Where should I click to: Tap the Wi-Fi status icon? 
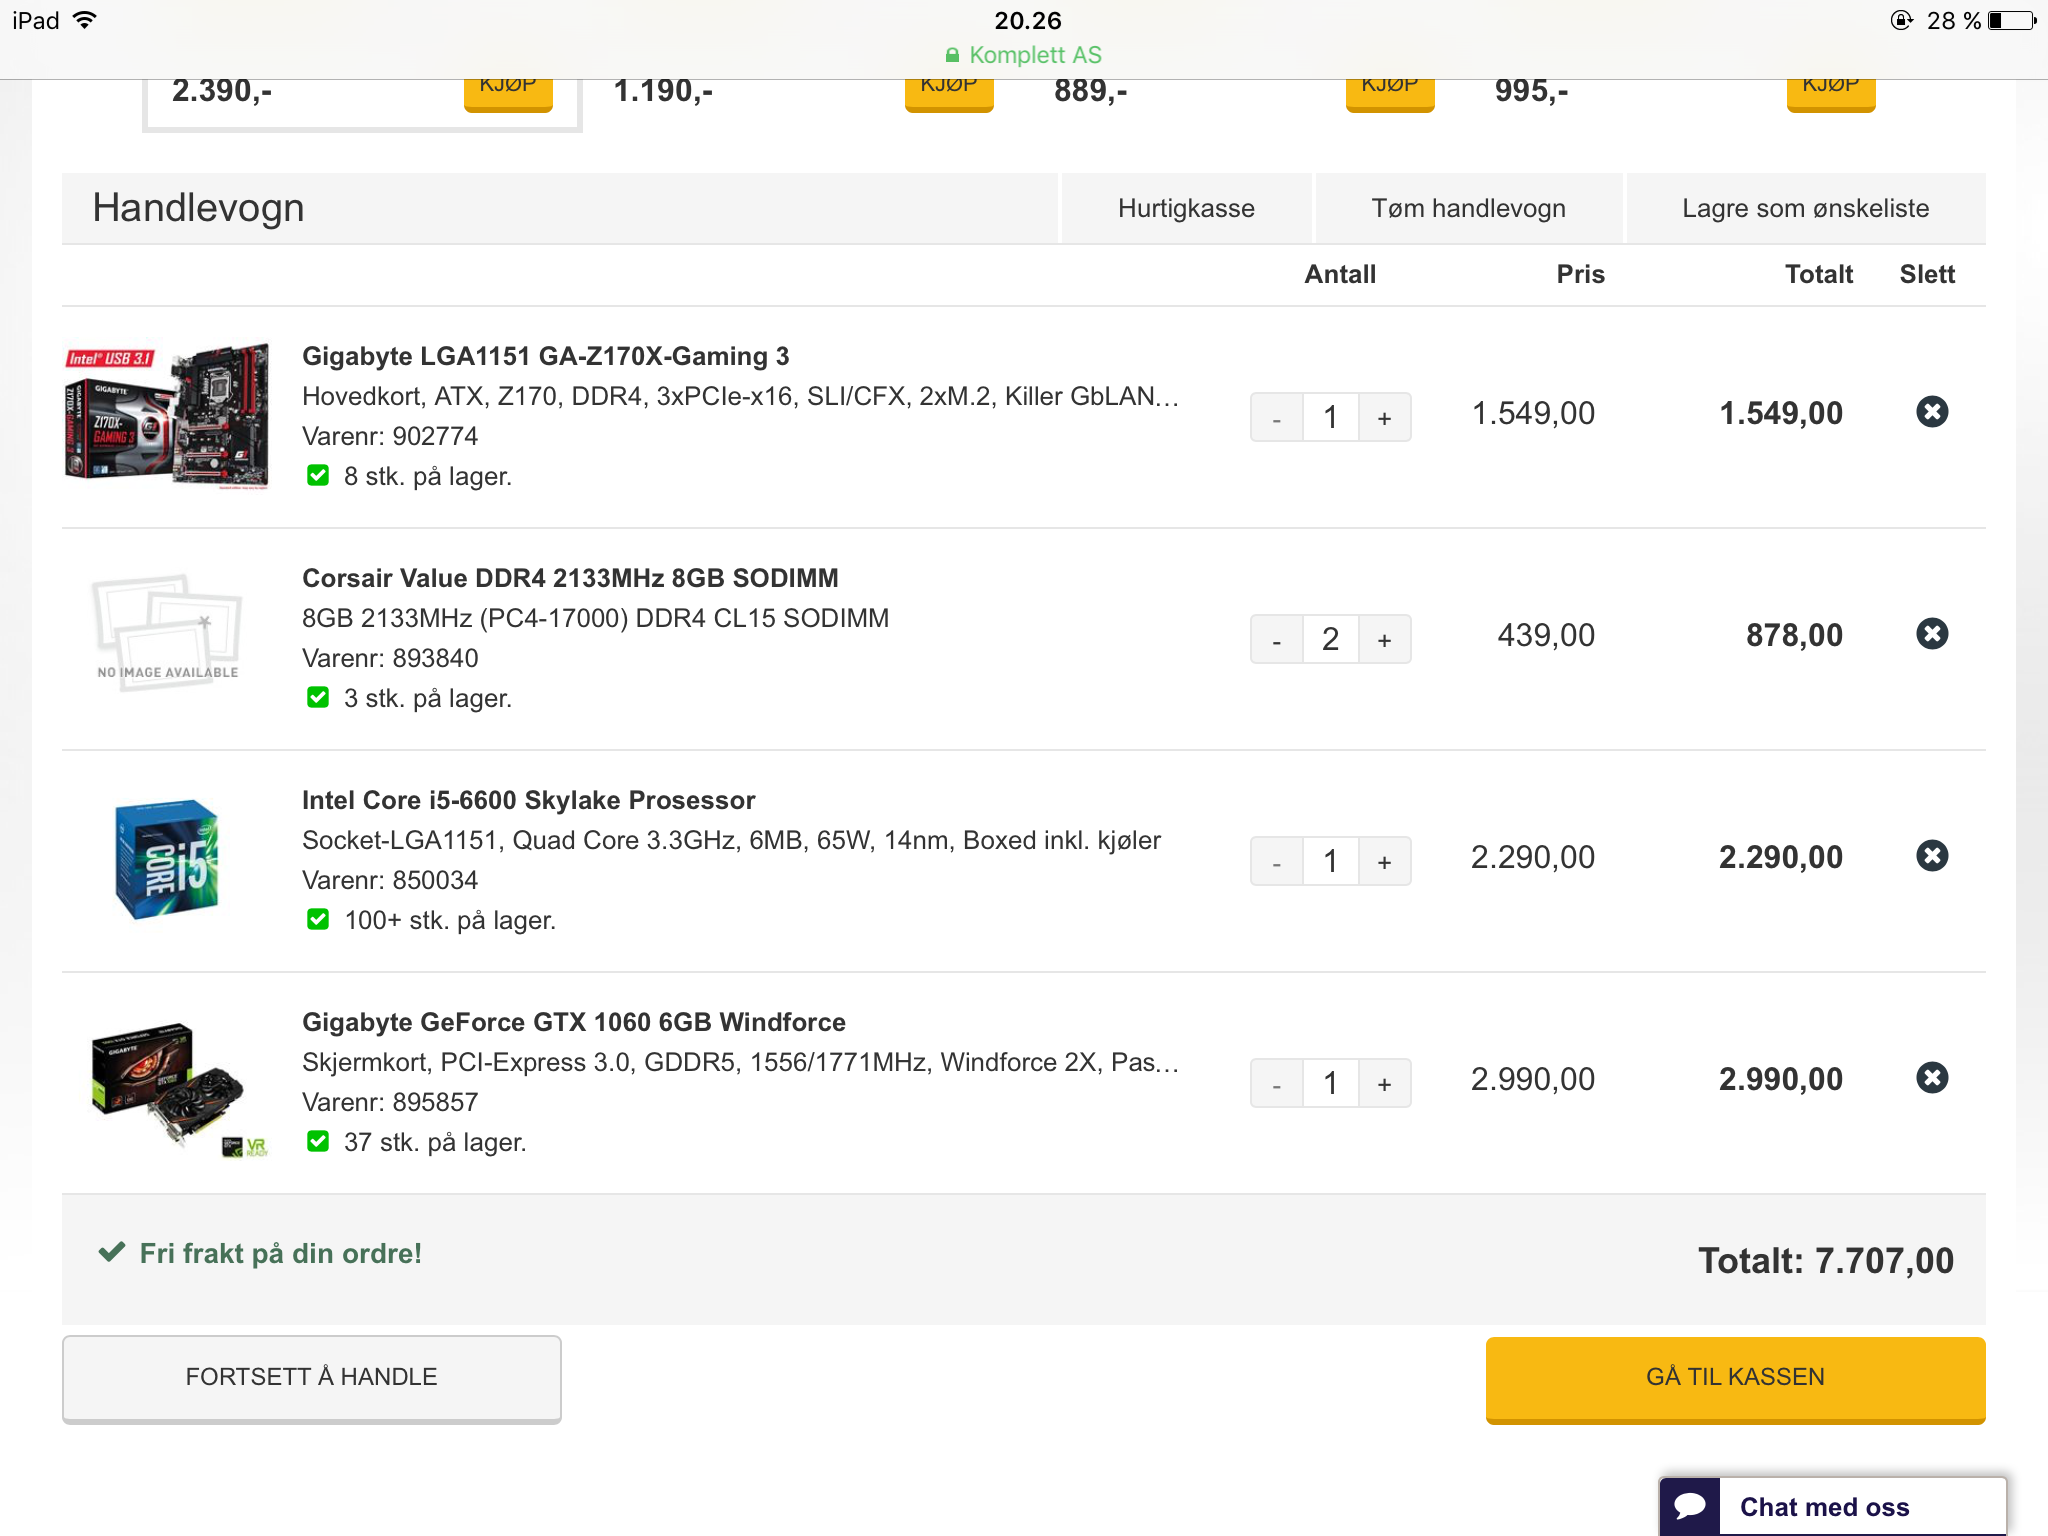(85, 20)
